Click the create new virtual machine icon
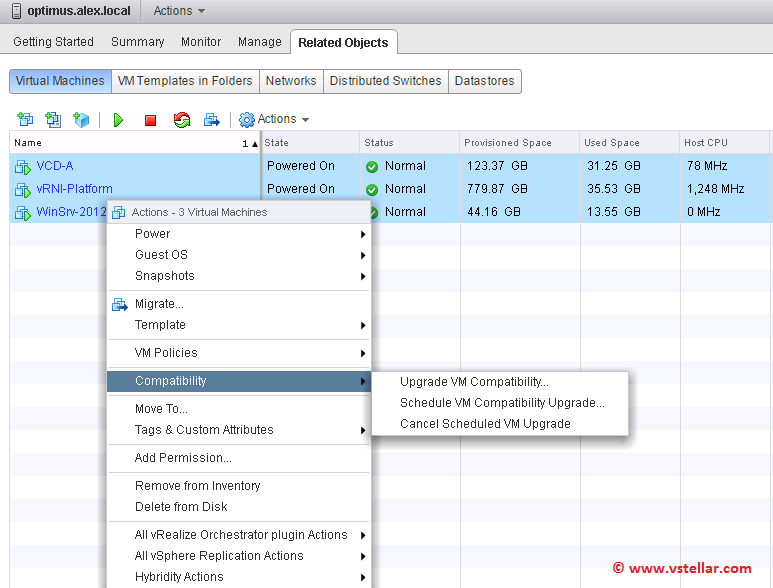 click(x=25, y=120)
